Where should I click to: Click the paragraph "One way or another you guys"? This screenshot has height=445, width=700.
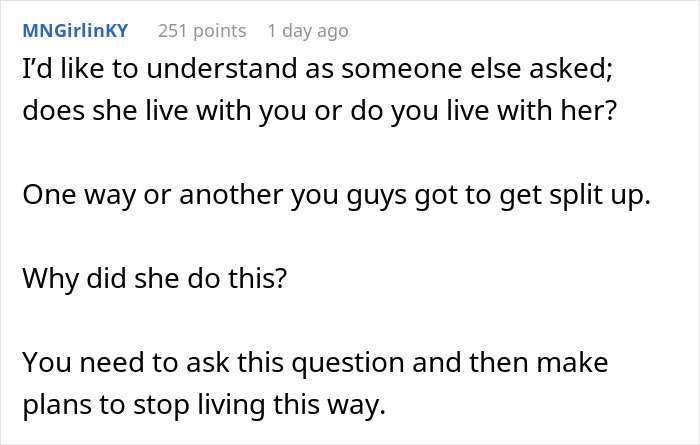(336, 196)
